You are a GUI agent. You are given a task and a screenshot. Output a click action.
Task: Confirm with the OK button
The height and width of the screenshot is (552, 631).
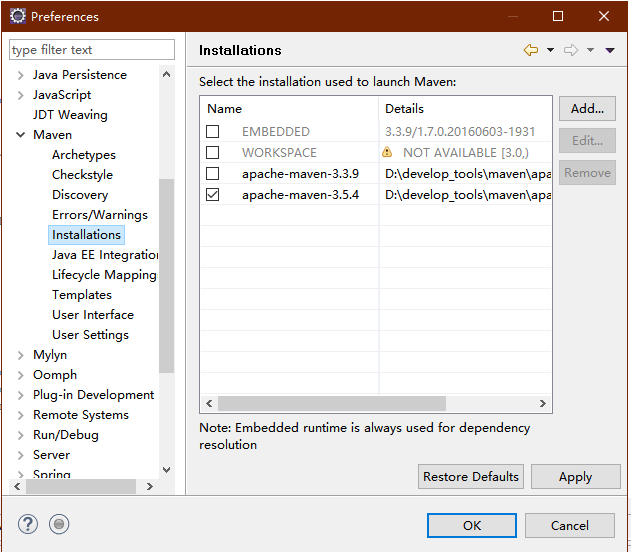pos(472,525)
